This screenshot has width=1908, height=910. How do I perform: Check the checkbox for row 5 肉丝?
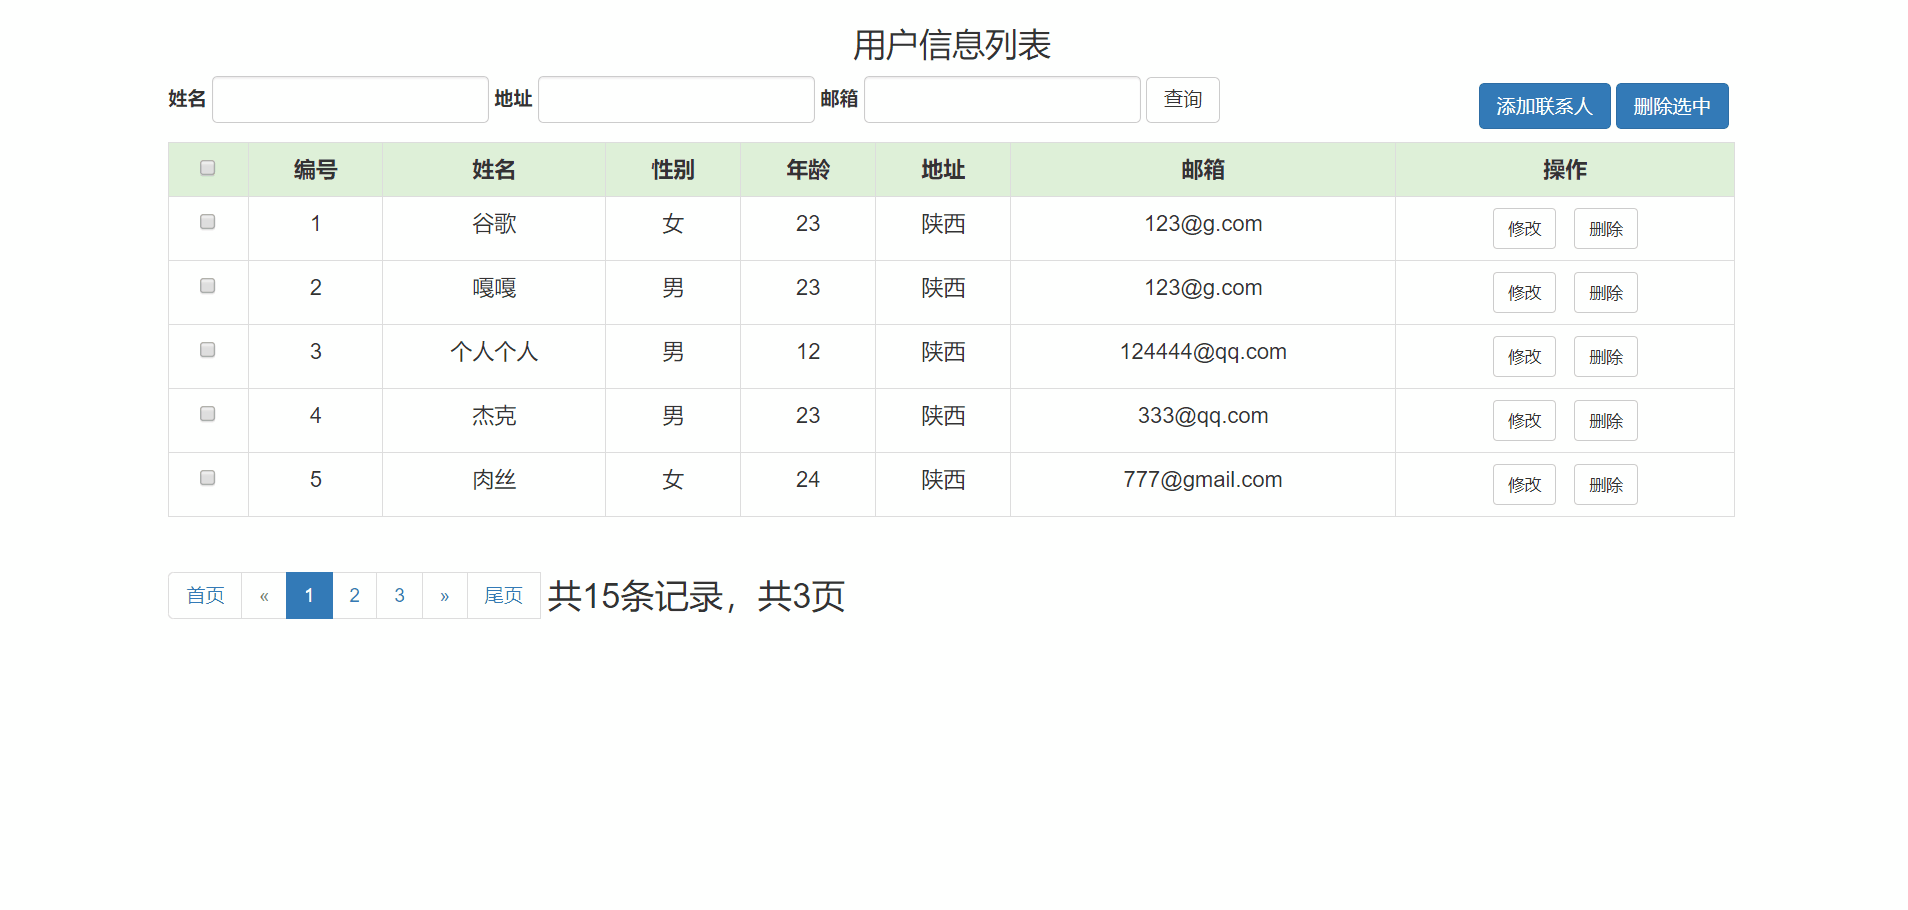pos(207,478)
